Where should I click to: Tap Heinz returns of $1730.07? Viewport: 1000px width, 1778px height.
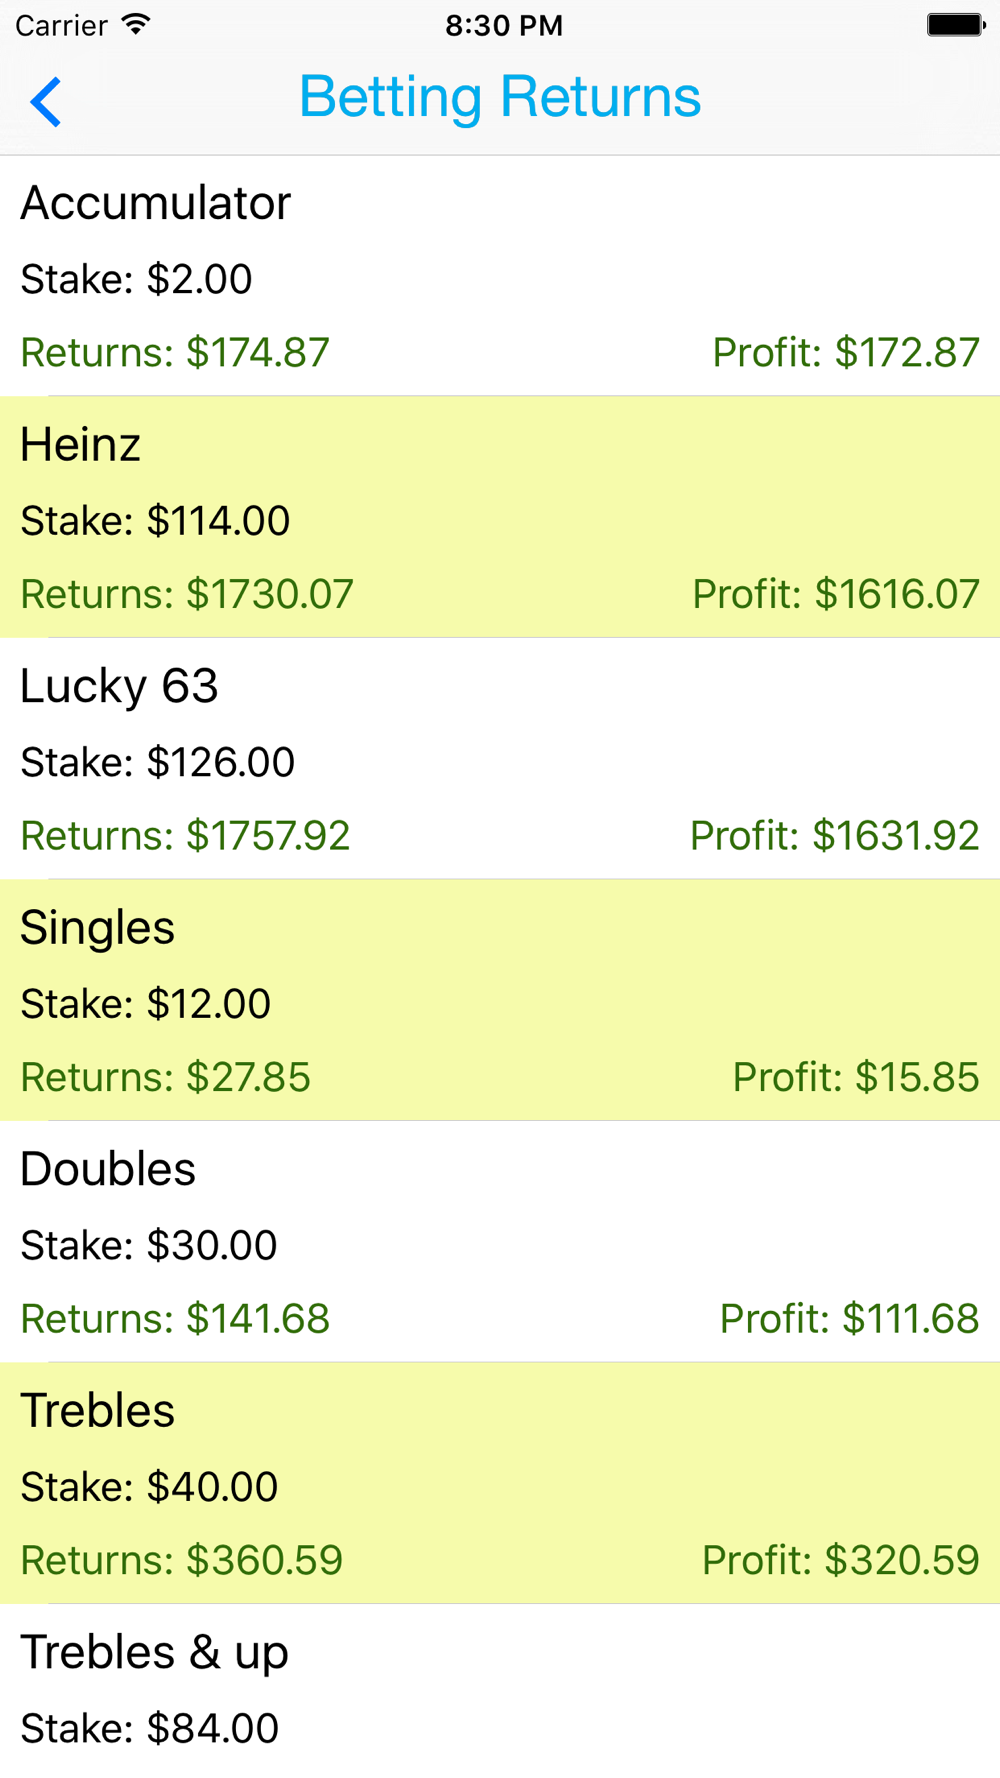(x=187, y=595)
